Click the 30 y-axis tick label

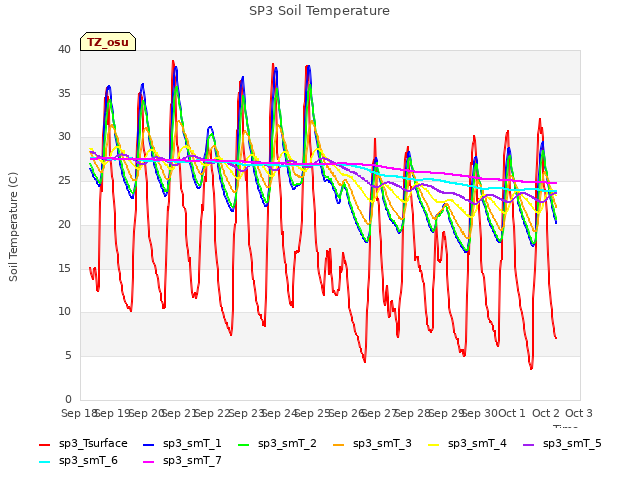(64, 137)
